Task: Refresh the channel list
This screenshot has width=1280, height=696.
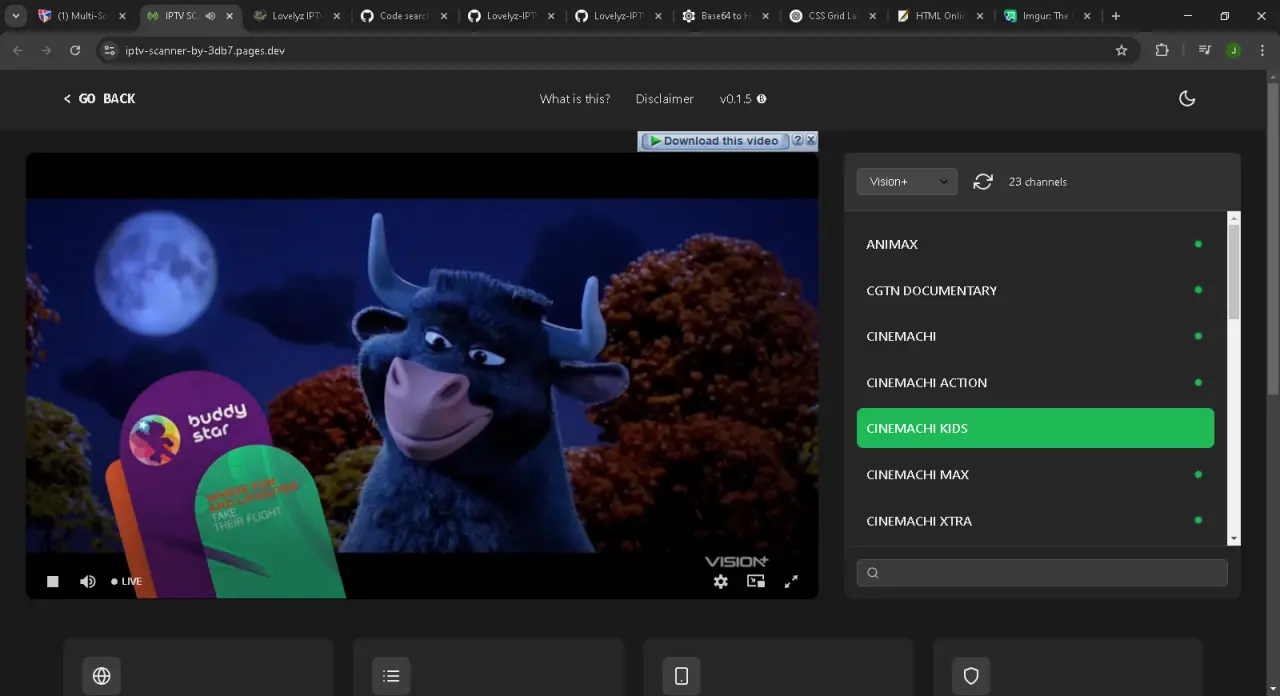Action: (983, 181)
